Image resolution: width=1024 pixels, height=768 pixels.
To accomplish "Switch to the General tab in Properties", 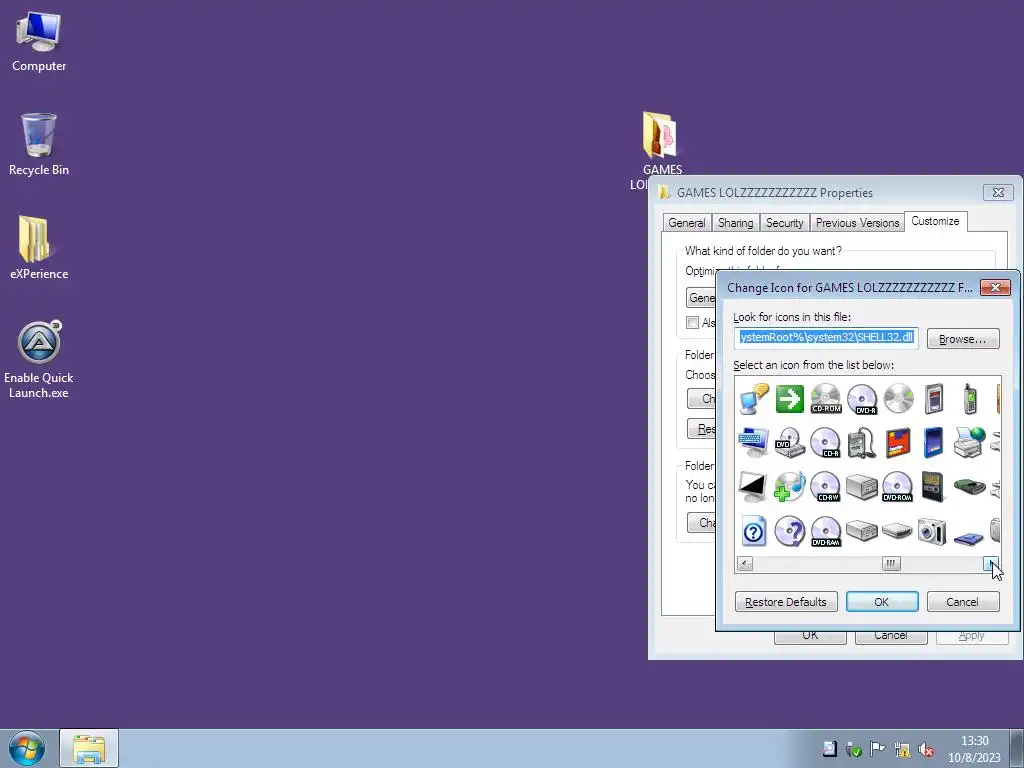I will pyautogui.click(x=687, y=223).
